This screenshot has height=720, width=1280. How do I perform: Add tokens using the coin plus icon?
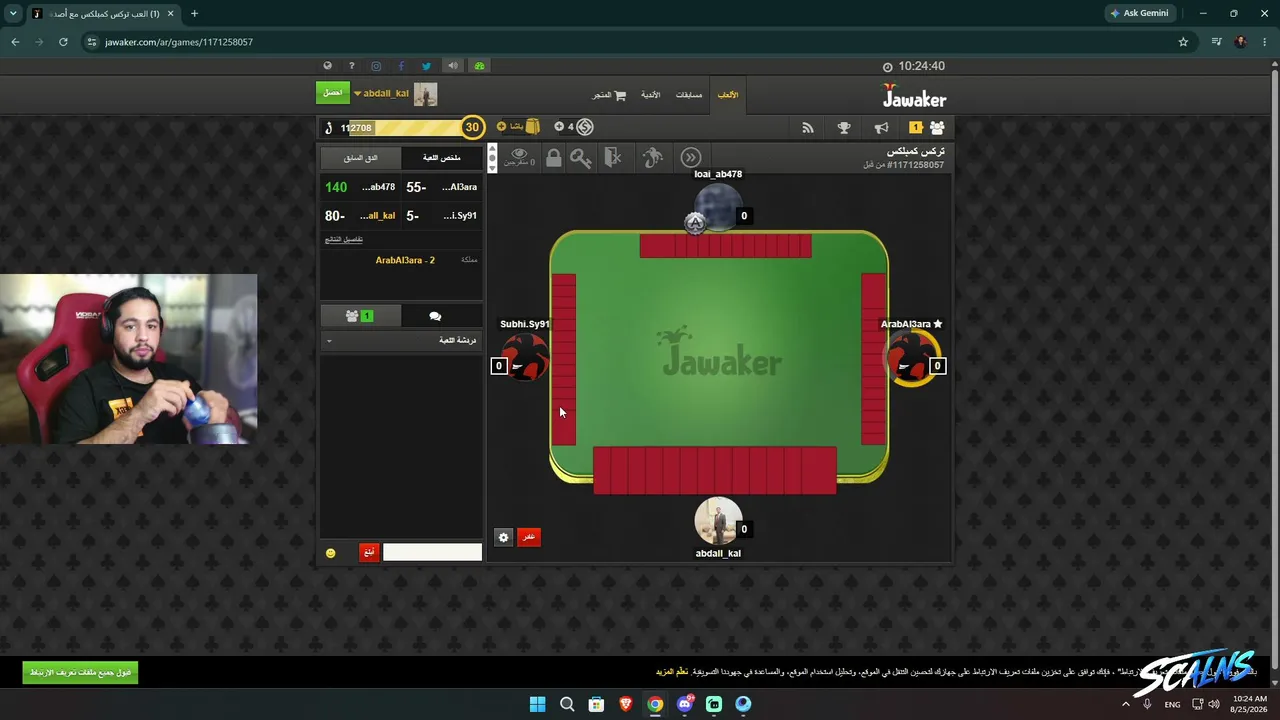tap(559, 127)
